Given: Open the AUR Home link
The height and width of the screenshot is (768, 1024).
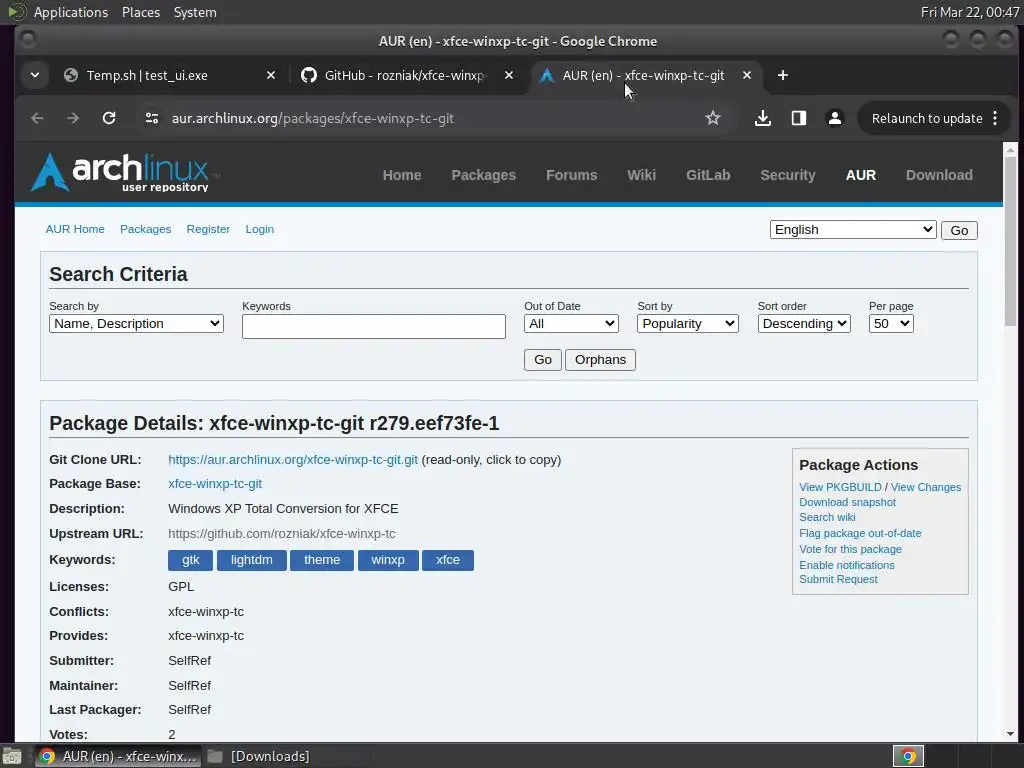Looking at the screenshot, I should [75, 229].
